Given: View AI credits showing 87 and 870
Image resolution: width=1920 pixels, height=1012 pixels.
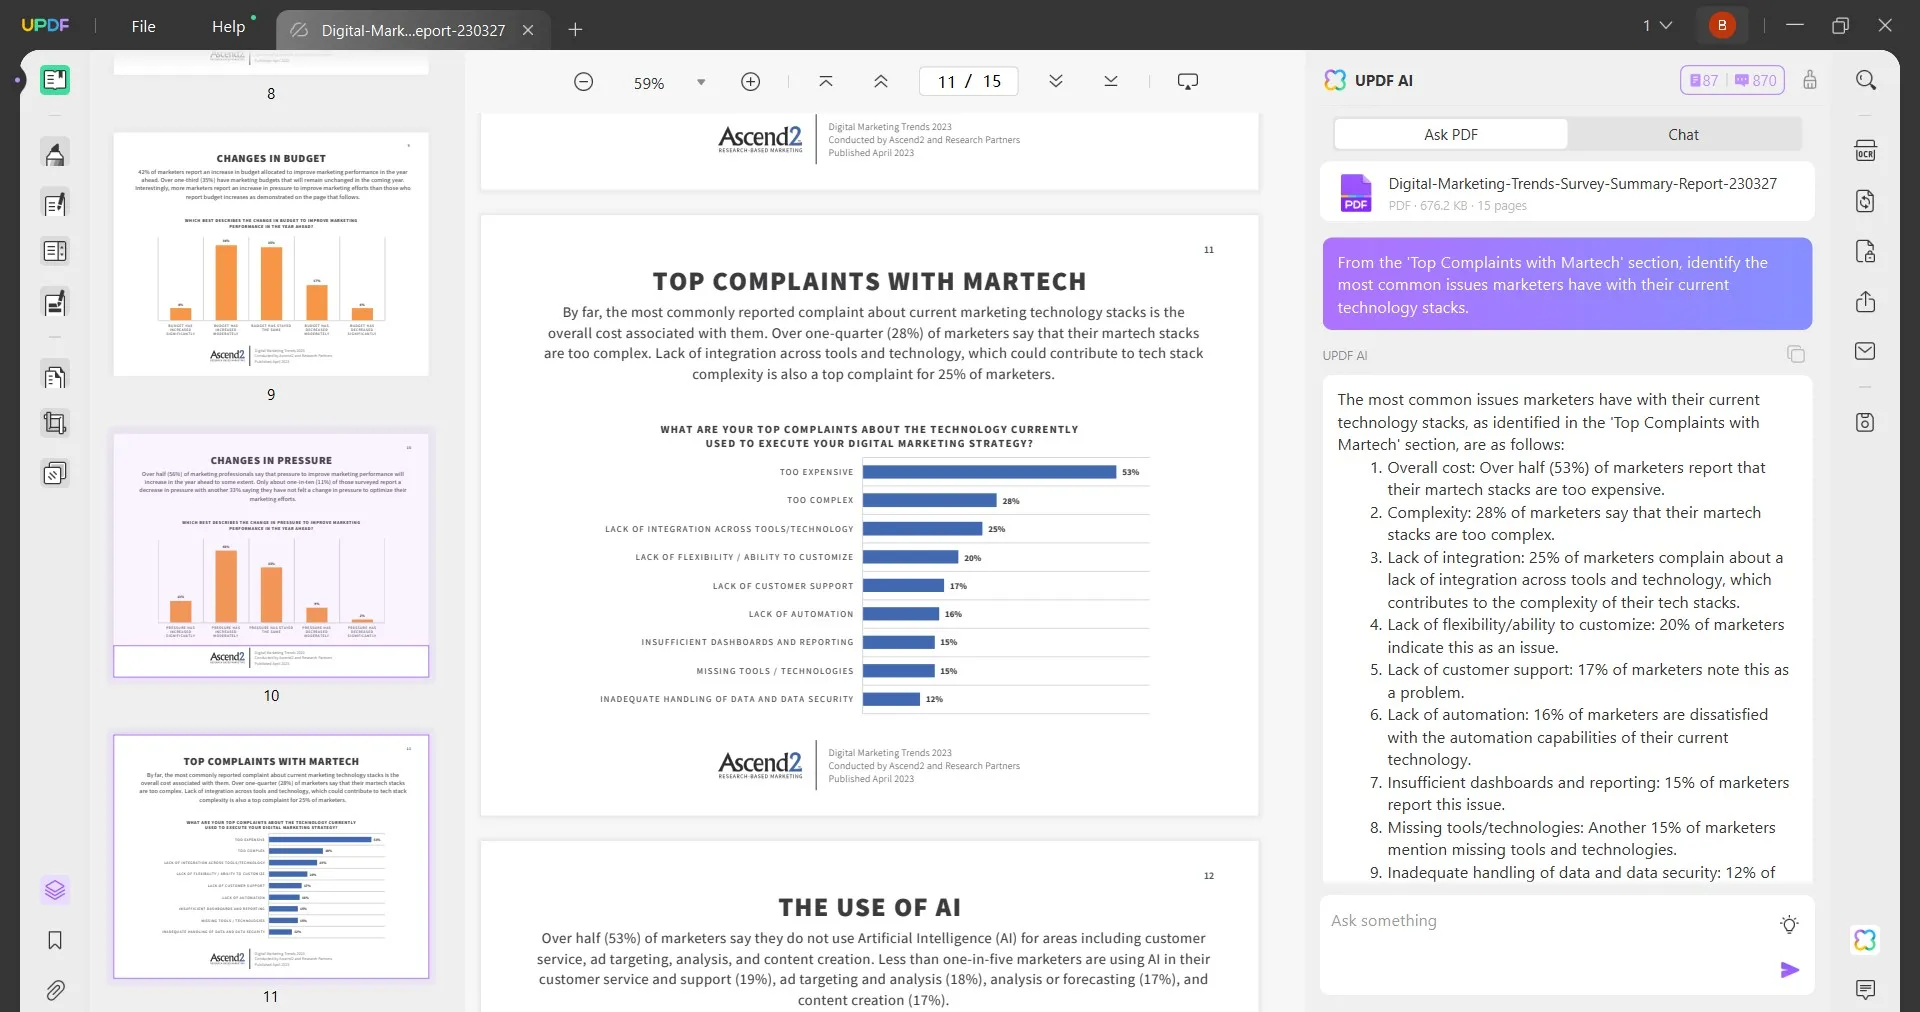Looking at the screenshot, I should point(1733,80).
